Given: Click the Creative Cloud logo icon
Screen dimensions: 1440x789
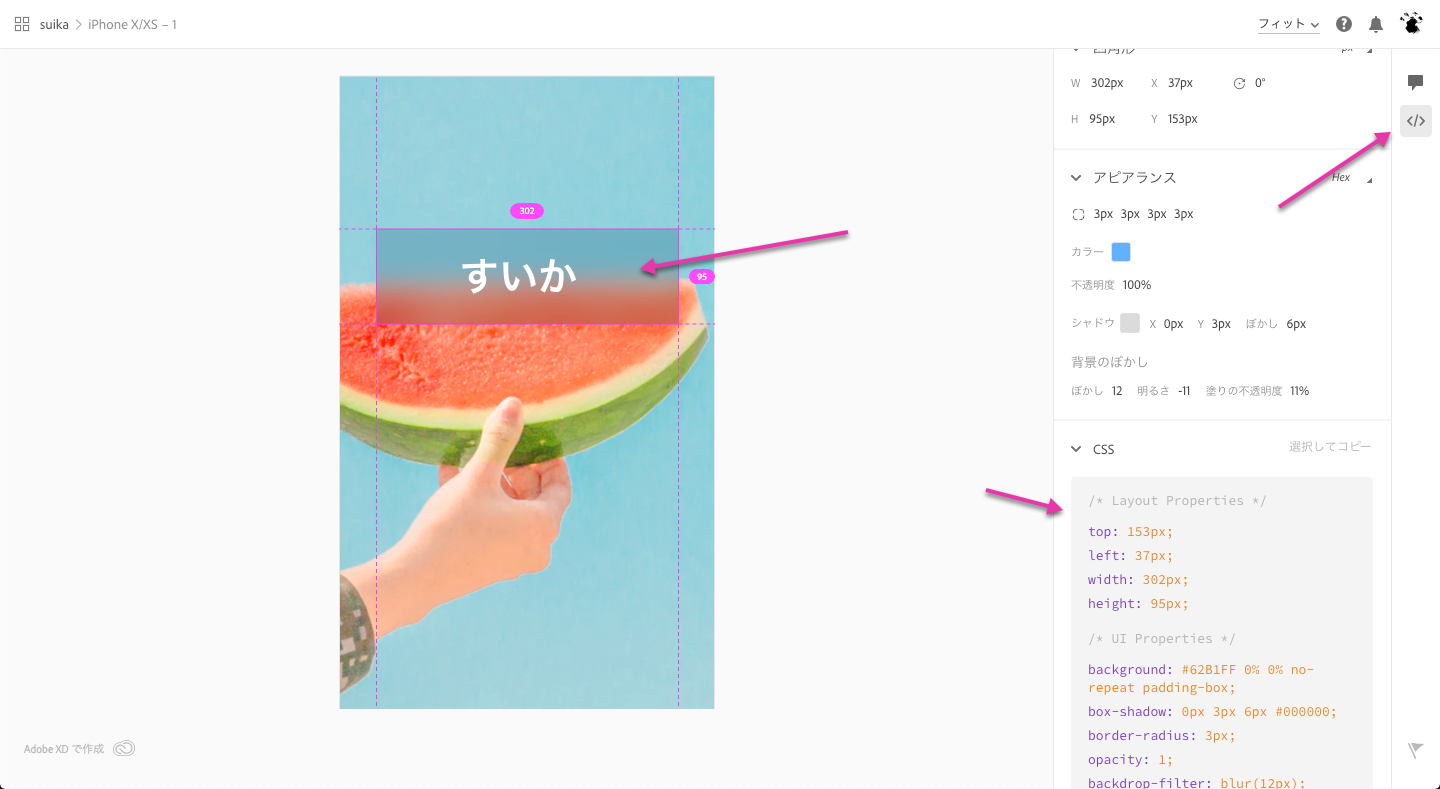Looking at the screenshot, I should [124, 748].
